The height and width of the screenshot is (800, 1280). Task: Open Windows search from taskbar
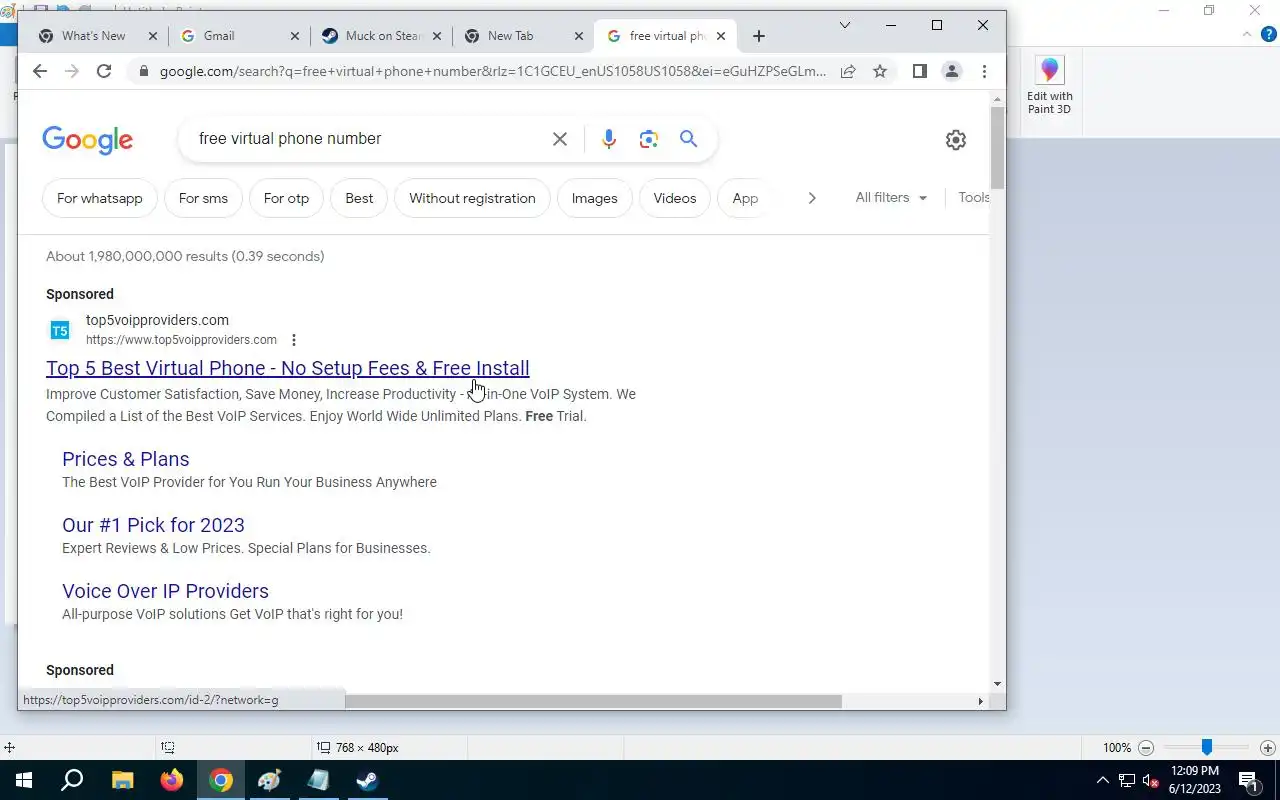tap(72, 780)
